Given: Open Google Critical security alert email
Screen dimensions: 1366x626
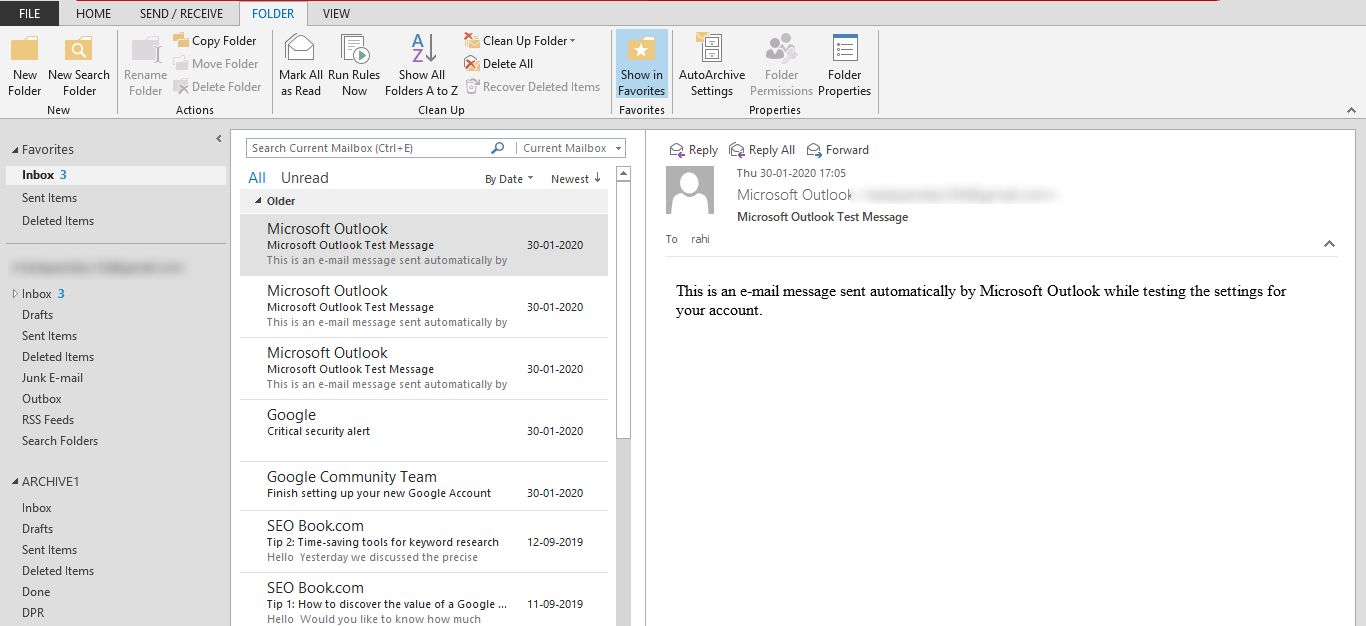Looking at the screenshot, I should (424, 431).
